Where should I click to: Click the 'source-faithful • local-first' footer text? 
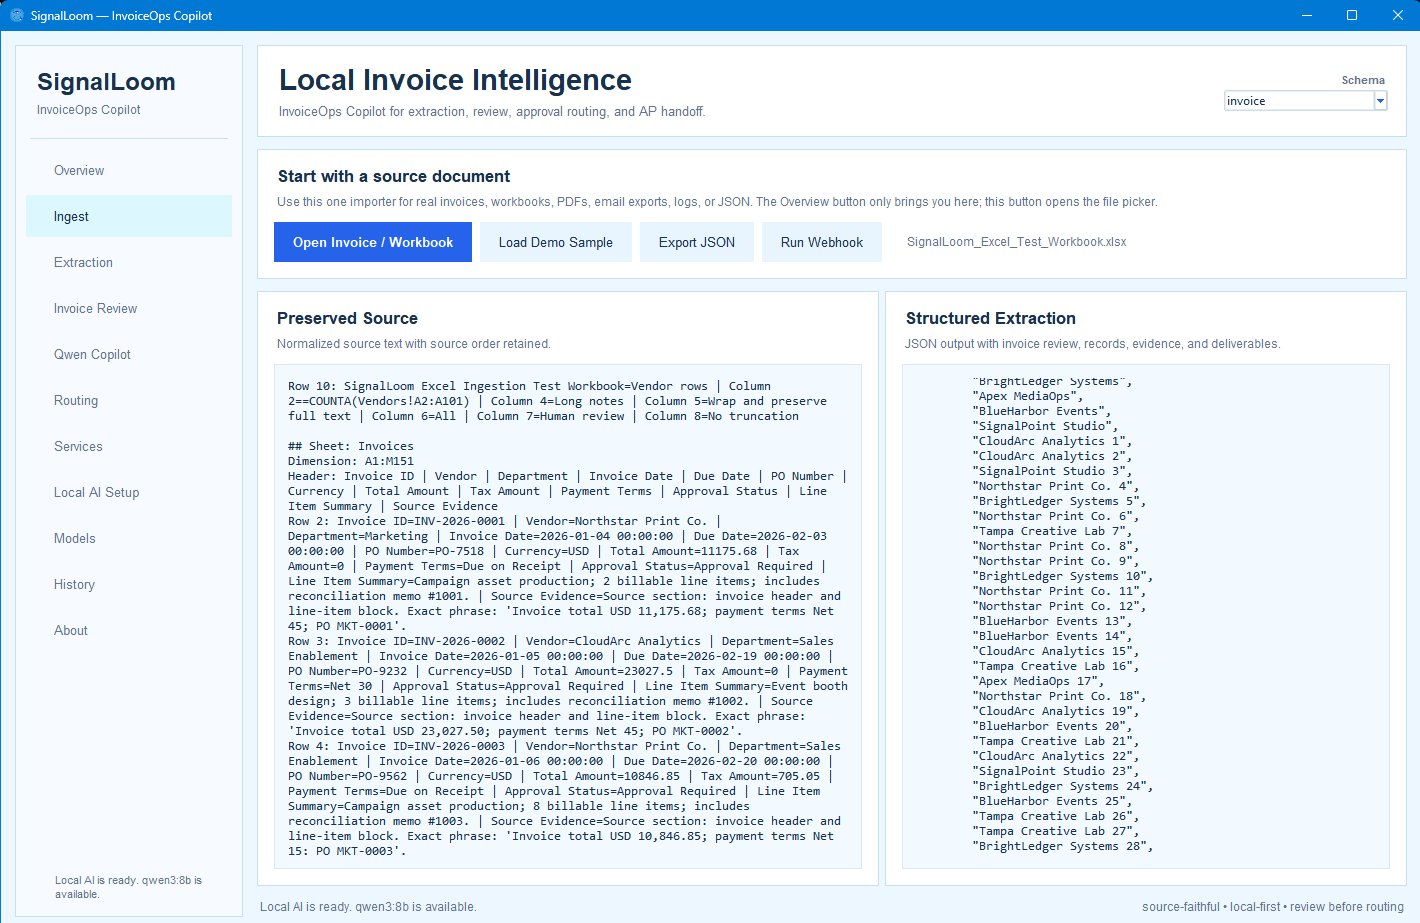pyautogui.click(x=1273, y=907)
